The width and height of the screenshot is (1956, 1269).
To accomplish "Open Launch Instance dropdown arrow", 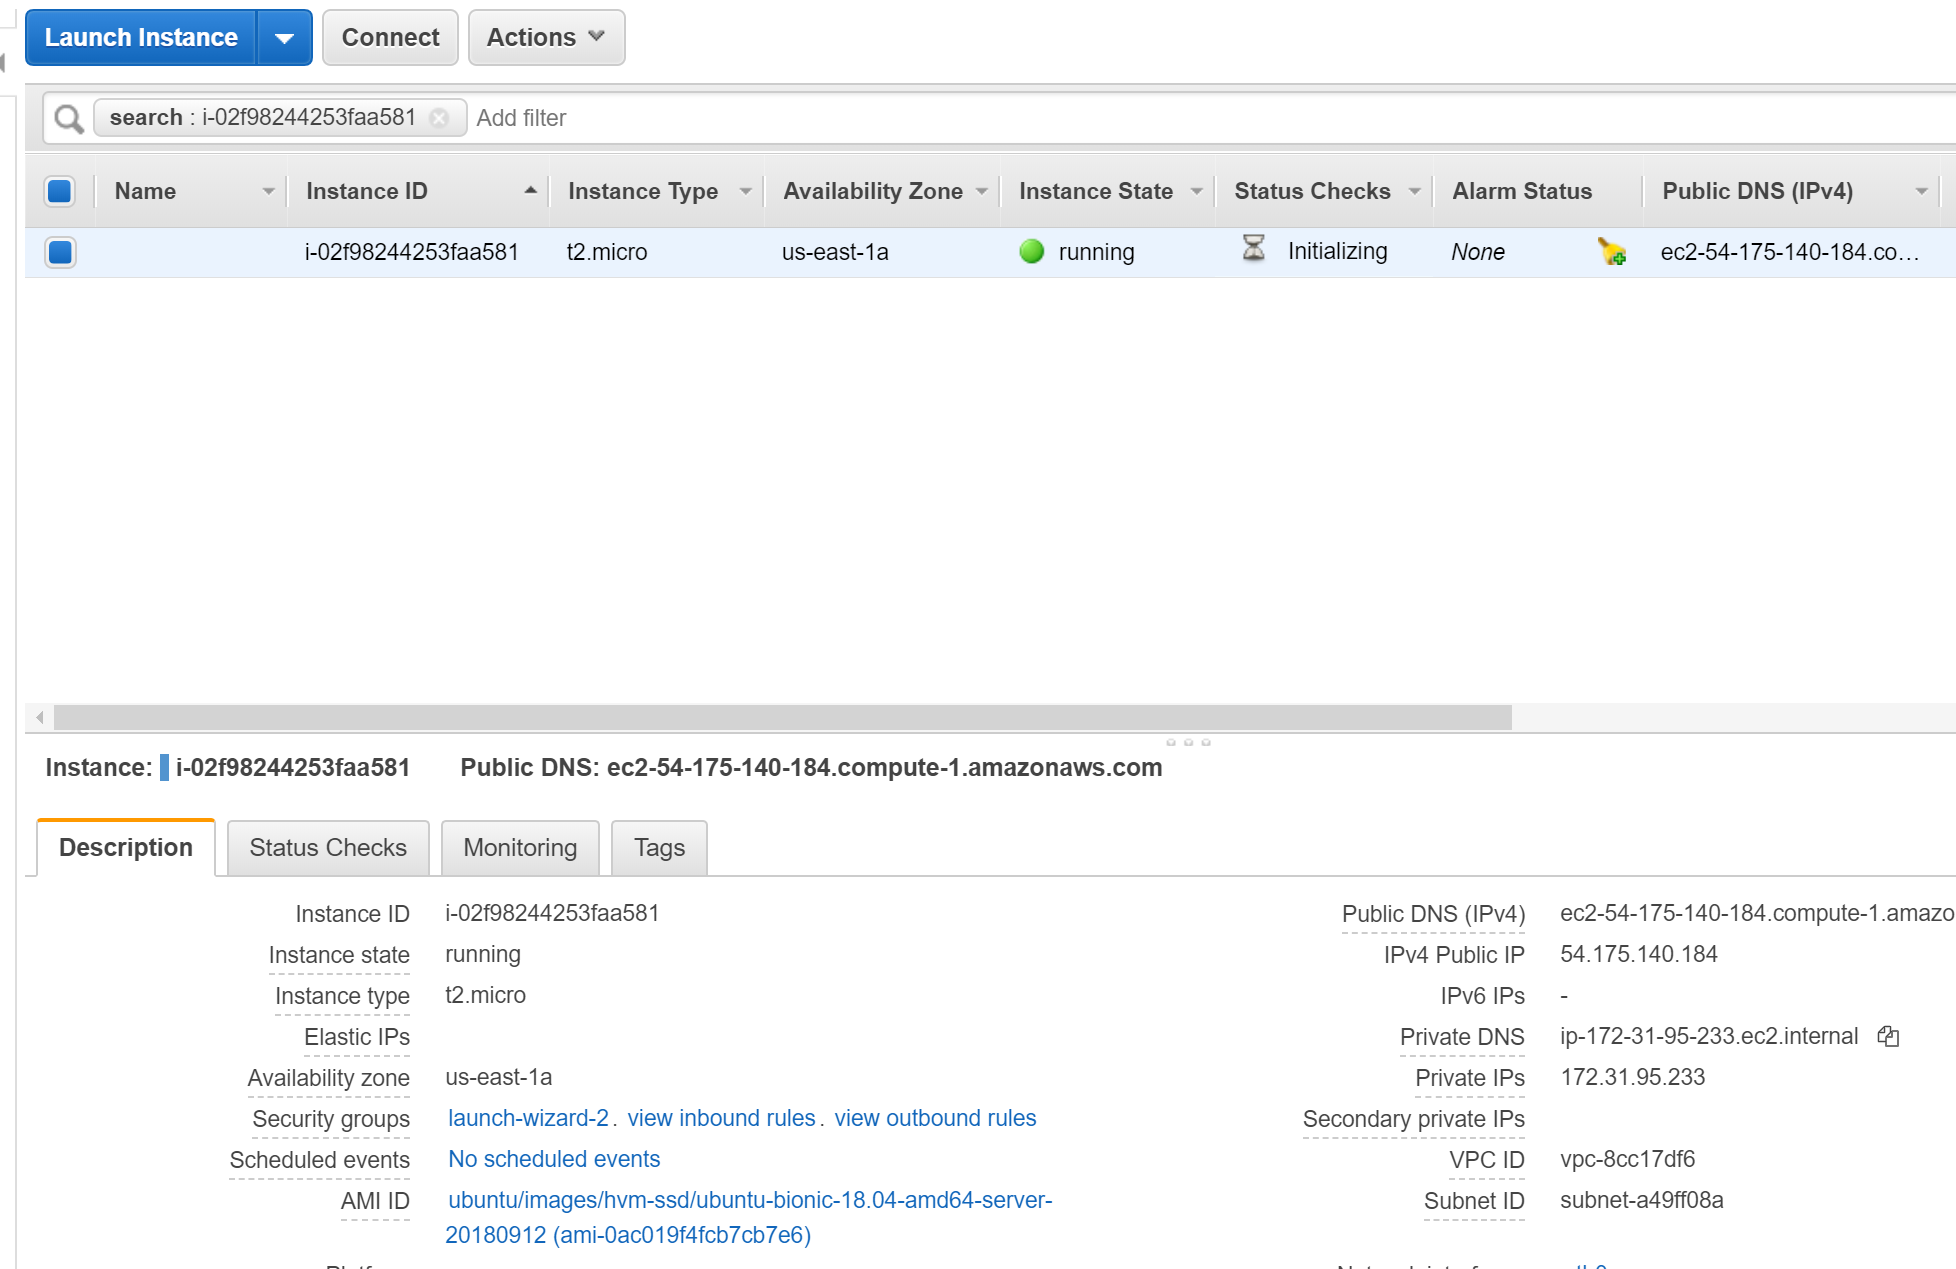I will 285,38.
